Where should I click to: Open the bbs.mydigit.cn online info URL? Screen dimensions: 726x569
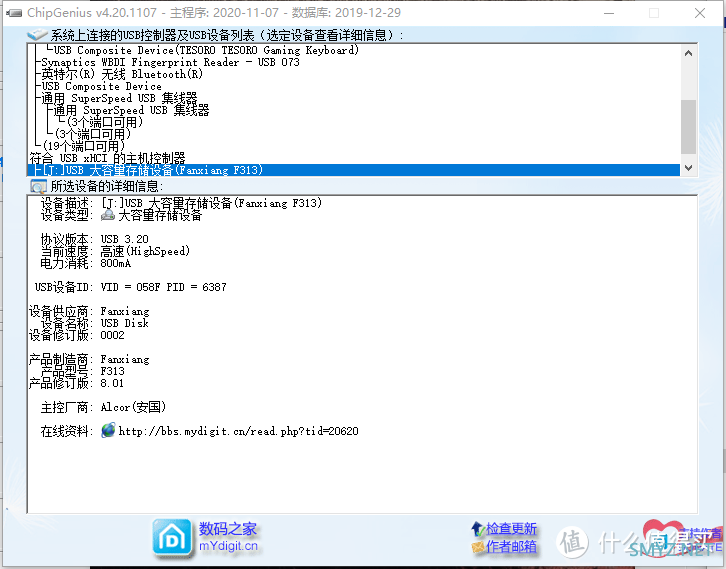click(x=238, y=431)
